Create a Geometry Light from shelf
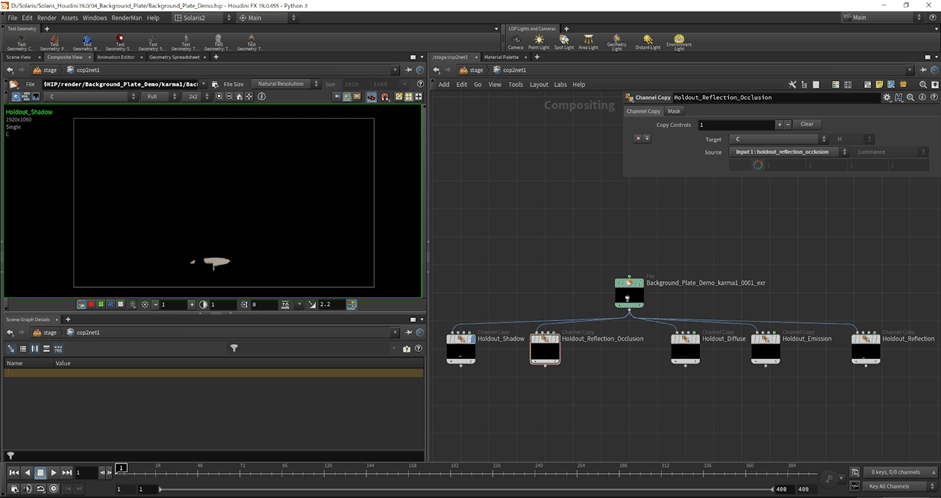The height and width of the screenshot is (498, 941). tap(616, 42)
